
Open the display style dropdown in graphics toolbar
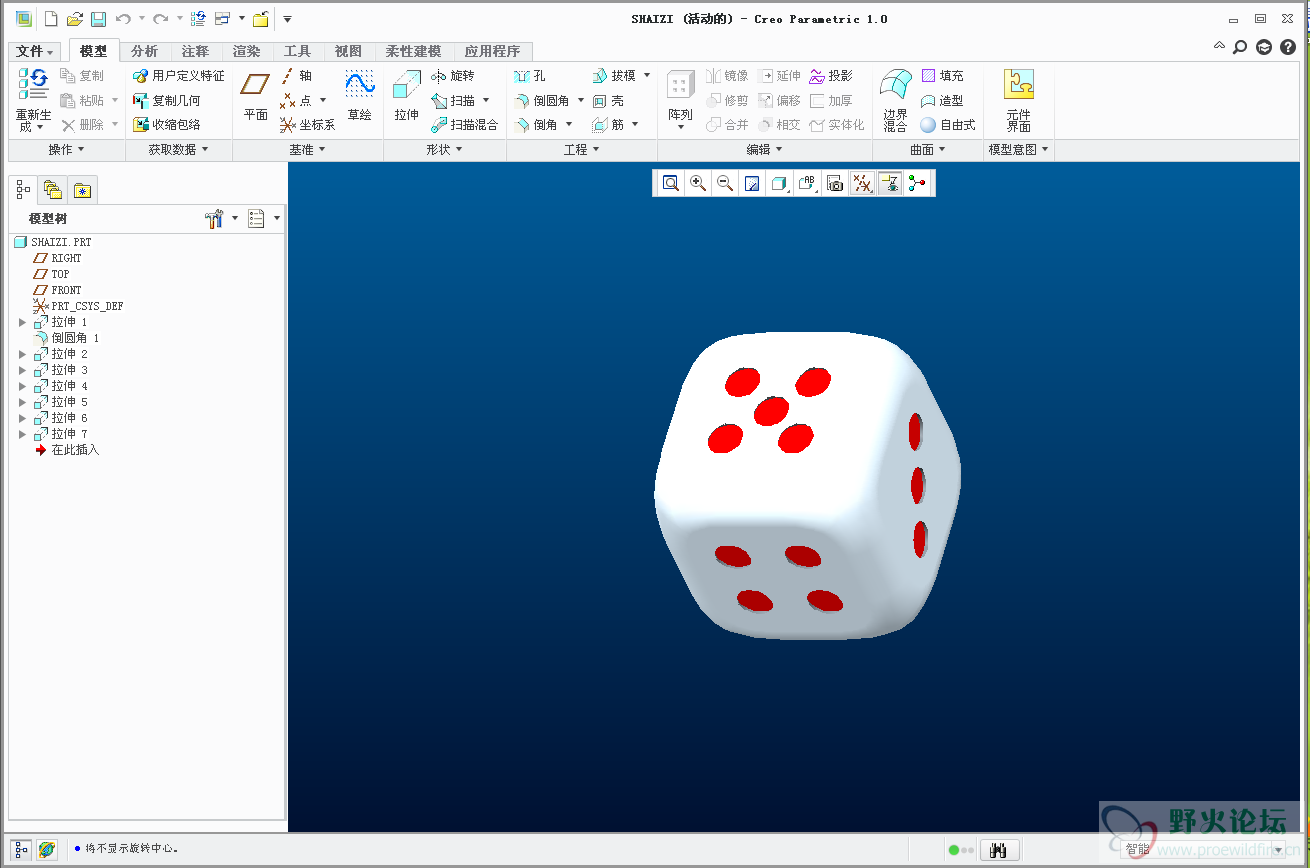click(x=781, y=183)
